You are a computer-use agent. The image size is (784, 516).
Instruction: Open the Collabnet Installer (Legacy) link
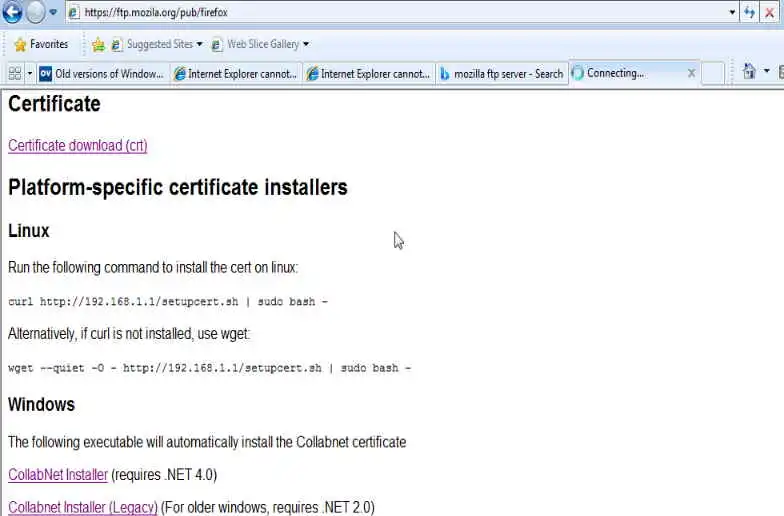pyautogui.click(x=83, y=507)
